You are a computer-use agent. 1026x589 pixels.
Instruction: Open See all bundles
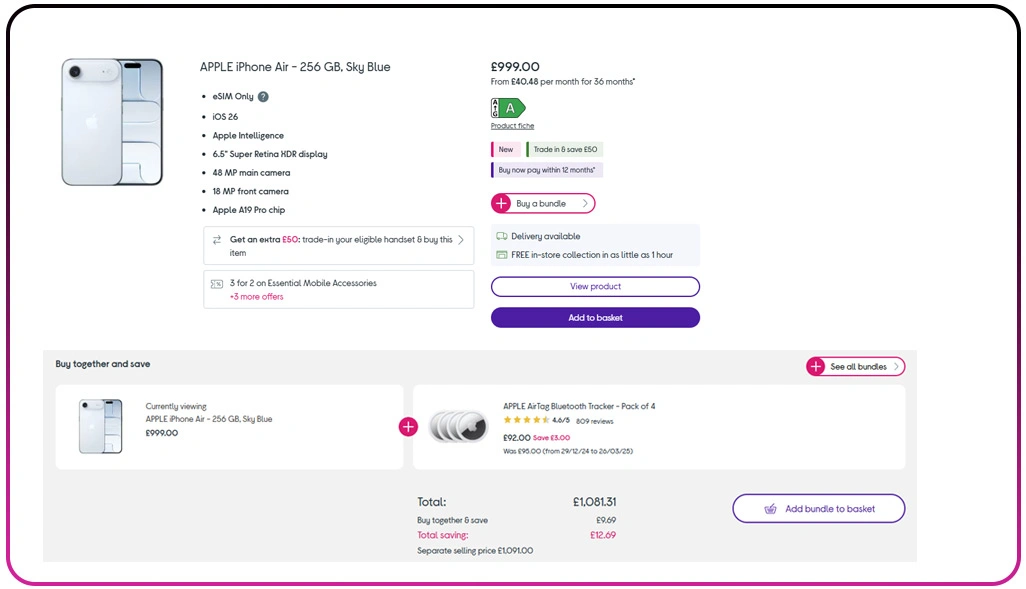point(855,366)
